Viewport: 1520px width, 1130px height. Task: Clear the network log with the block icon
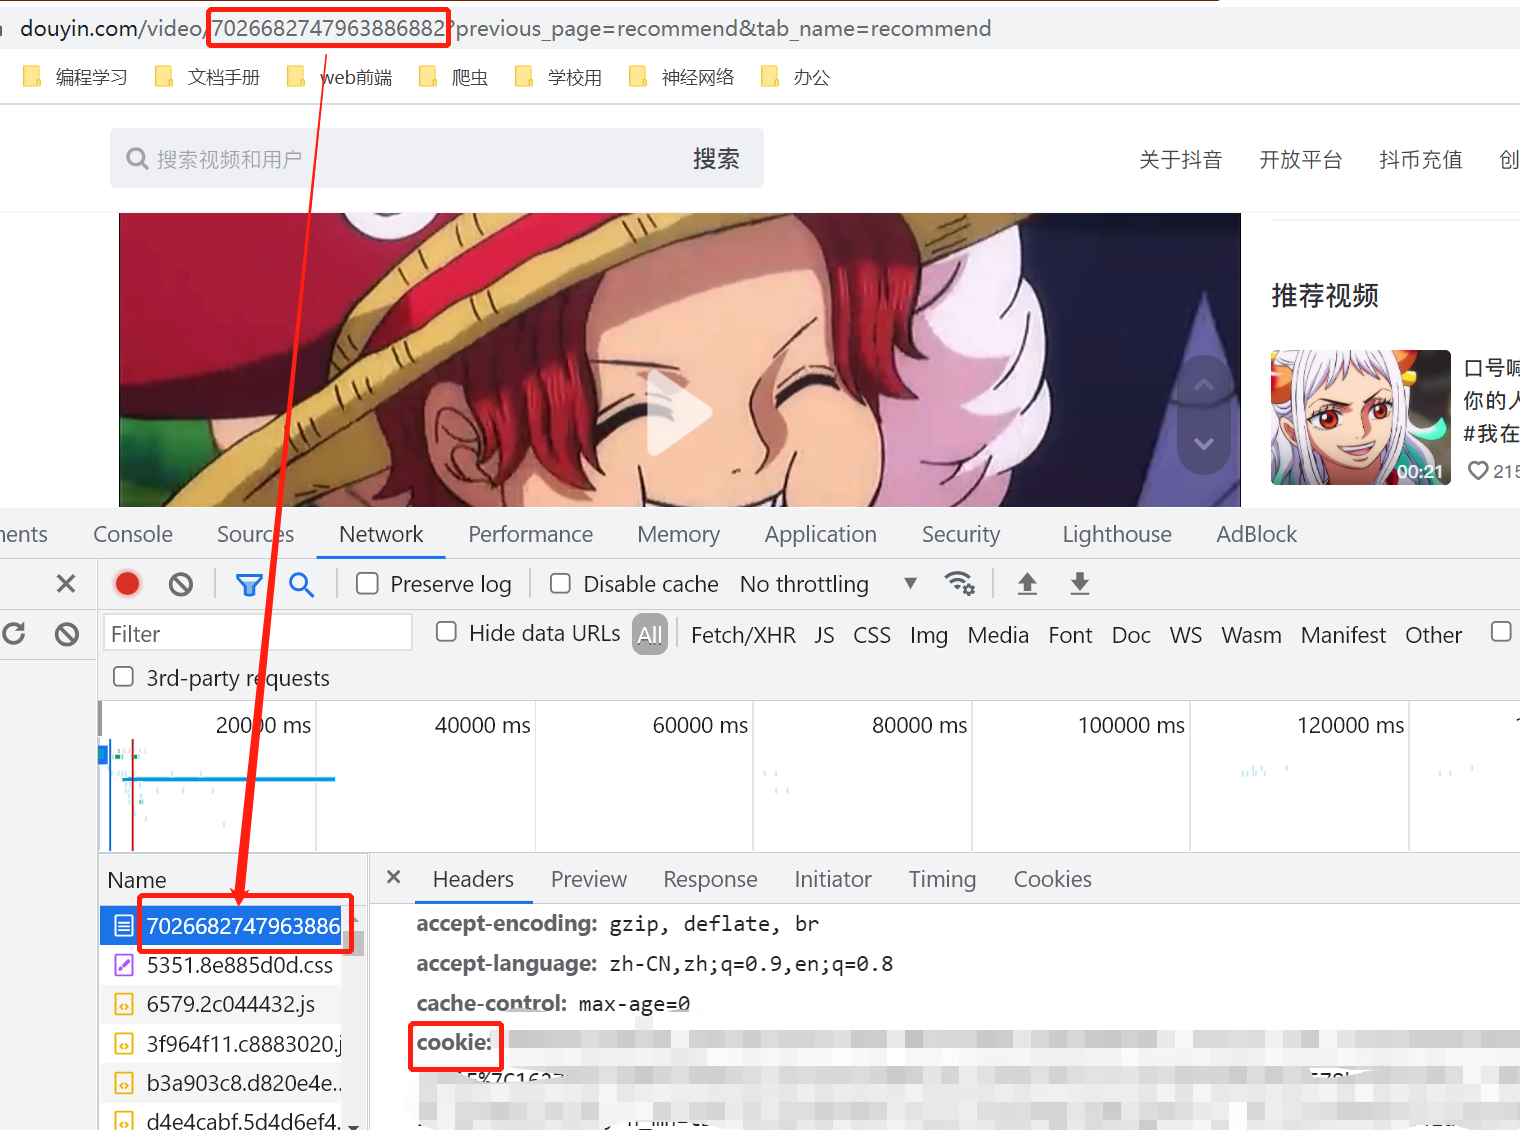(180, 584)
